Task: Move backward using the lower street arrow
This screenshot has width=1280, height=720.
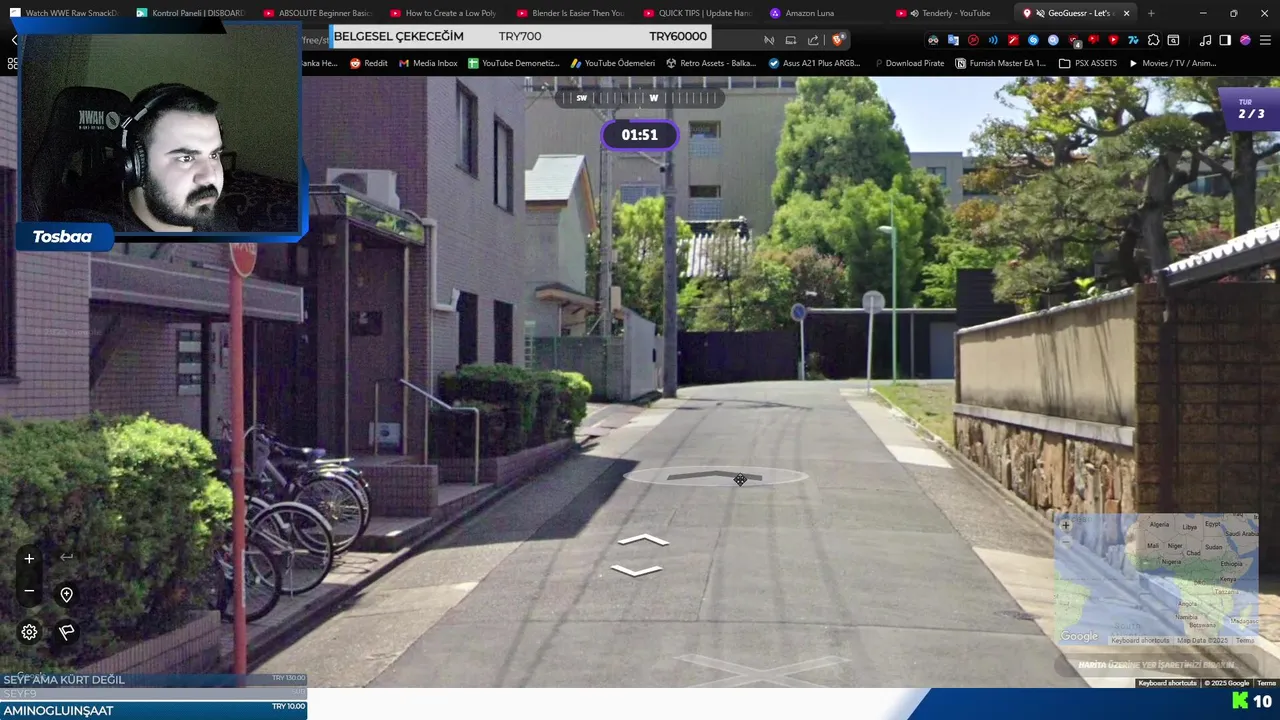Action: point(637,570)
